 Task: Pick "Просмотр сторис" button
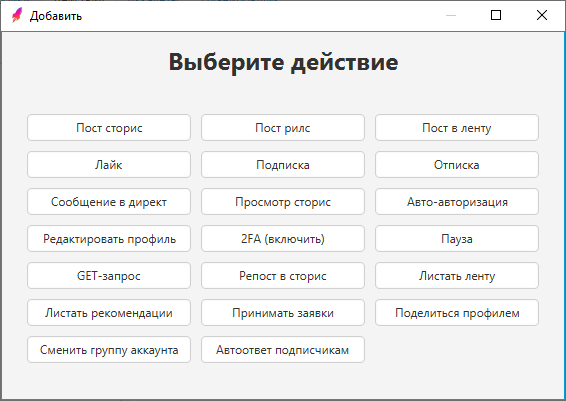[x=283, y=202]
